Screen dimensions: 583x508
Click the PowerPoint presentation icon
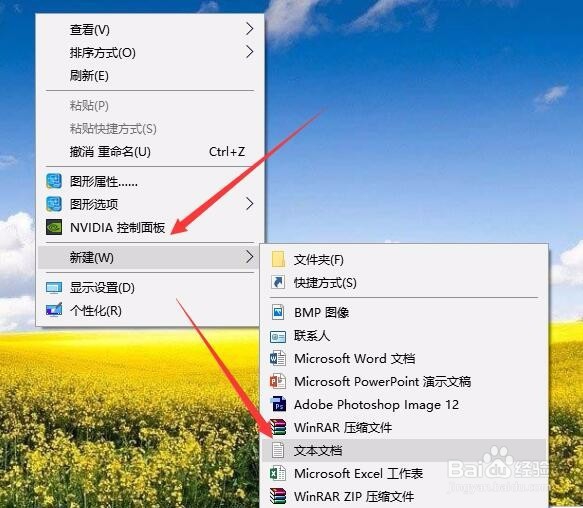pos(278,381)
